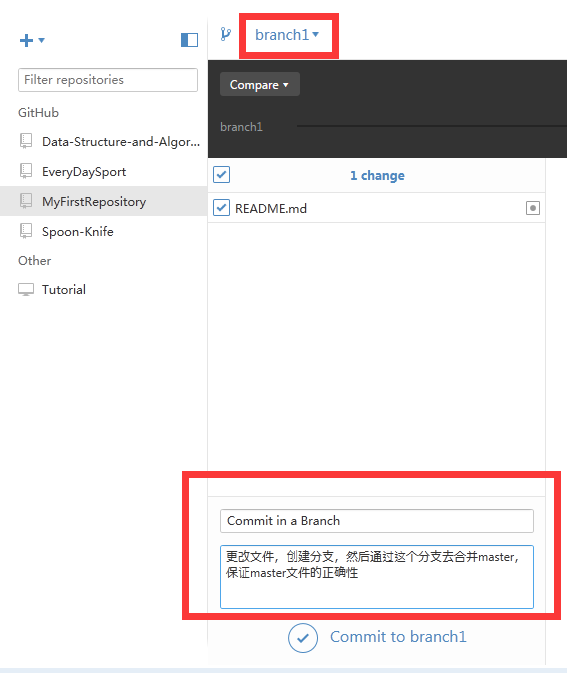
Task: Open the branch1 branch selector dropdown
Action: coord(287,35)
